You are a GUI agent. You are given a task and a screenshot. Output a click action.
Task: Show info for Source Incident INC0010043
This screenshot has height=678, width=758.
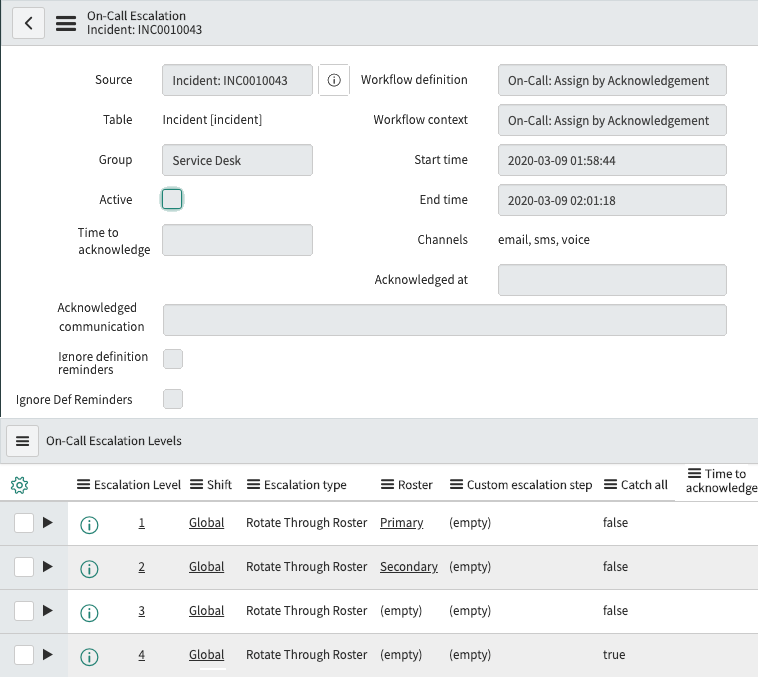(334, 80)
